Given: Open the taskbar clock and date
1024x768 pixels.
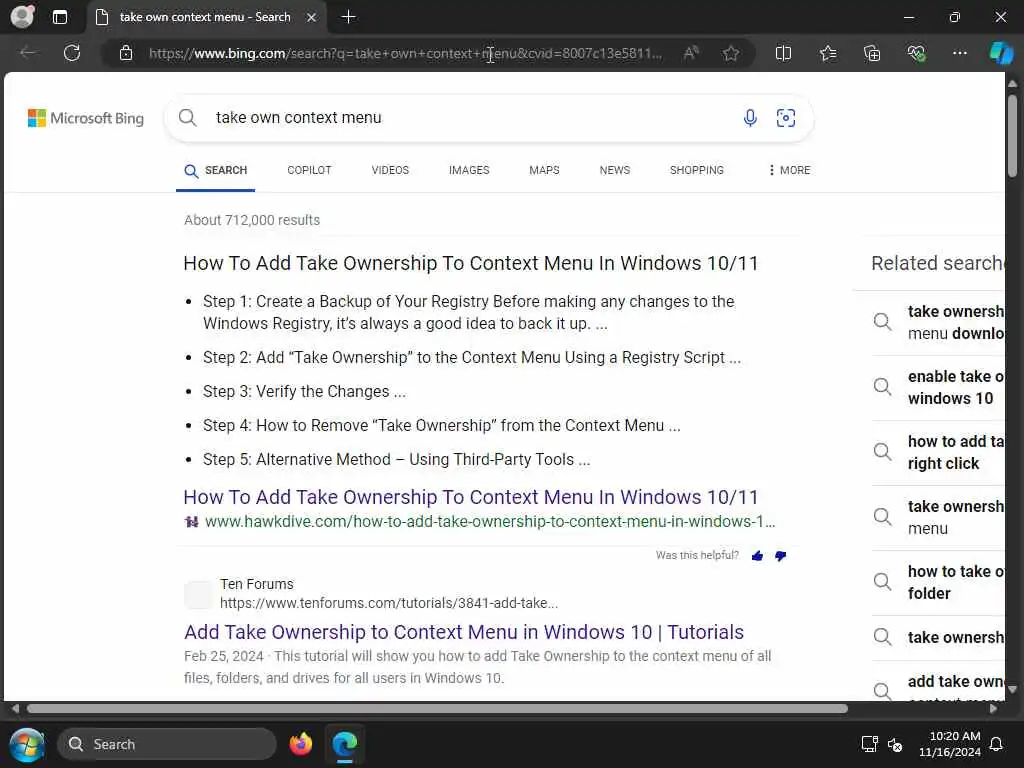Looking at the screenshot, I should (950, 744).
